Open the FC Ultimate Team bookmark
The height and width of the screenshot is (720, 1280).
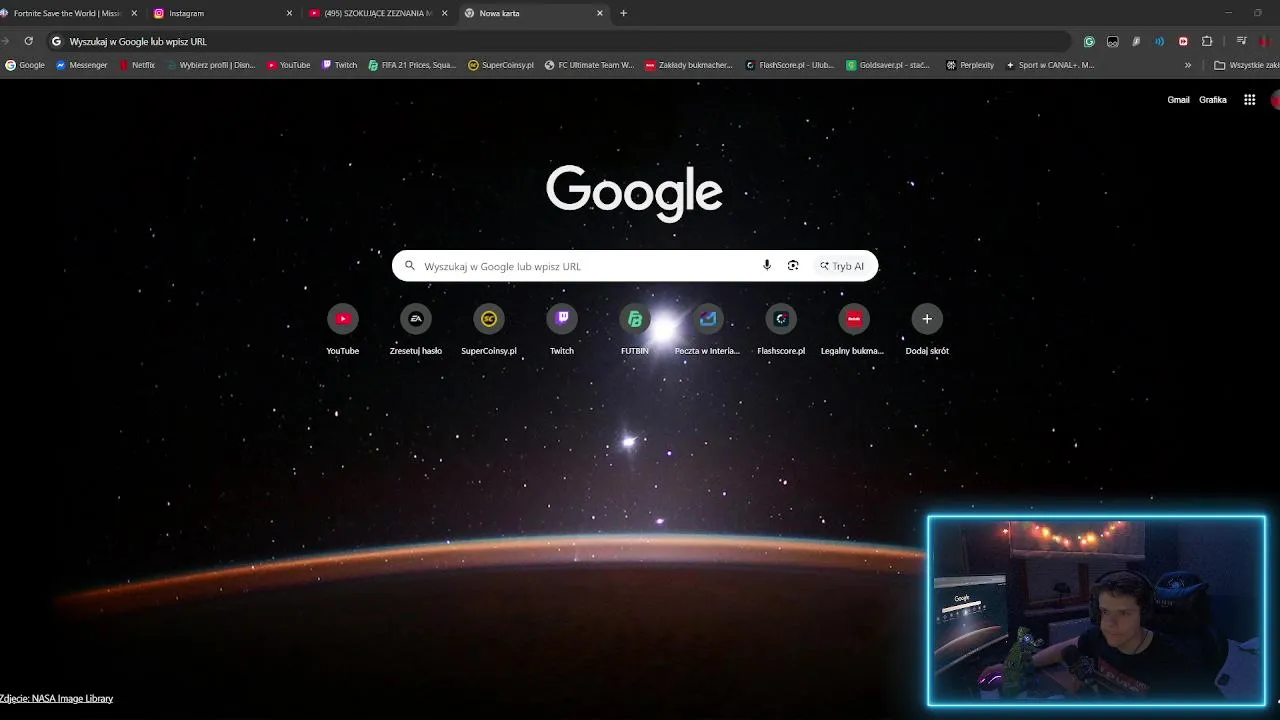pos(589,65)
